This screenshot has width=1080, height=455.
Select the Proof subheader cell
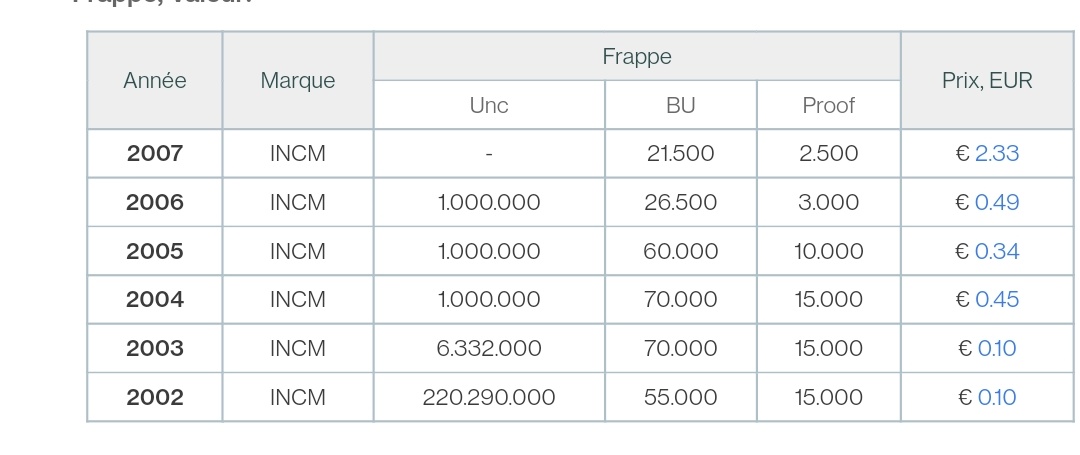(x=829, y=105)
